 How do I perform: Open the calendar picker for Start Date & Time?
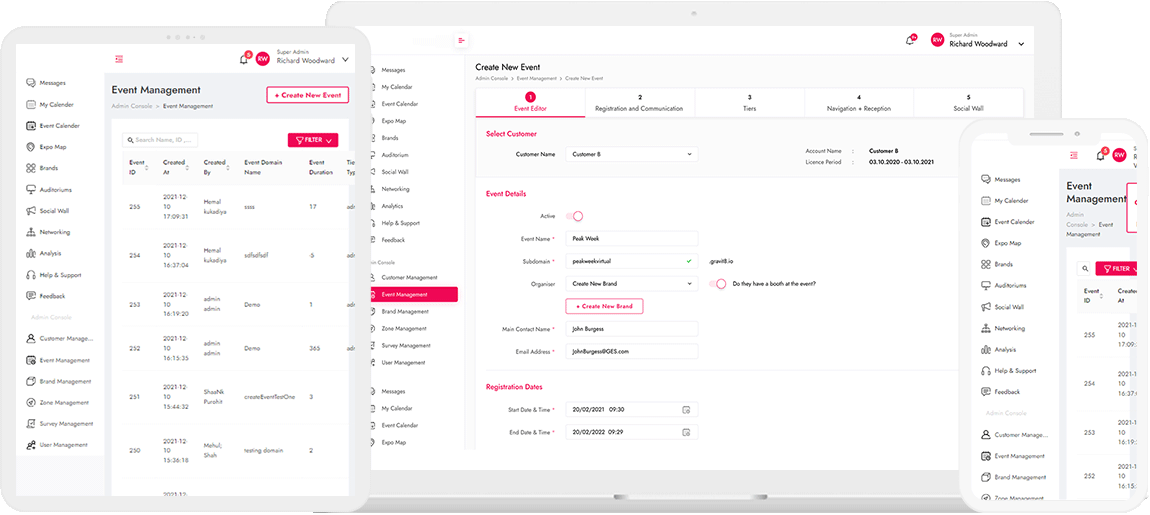[686, 410]
